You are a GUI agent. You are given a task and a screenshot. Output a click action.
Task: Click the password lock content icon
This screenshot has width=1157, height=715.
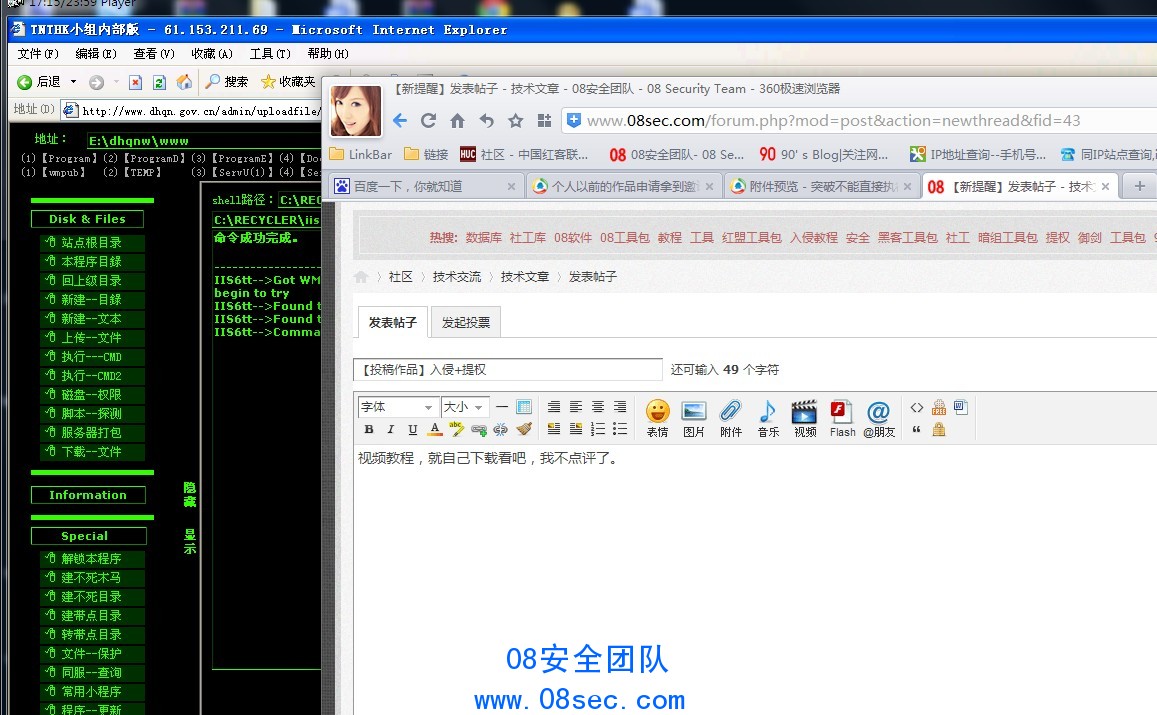(939, 429)
